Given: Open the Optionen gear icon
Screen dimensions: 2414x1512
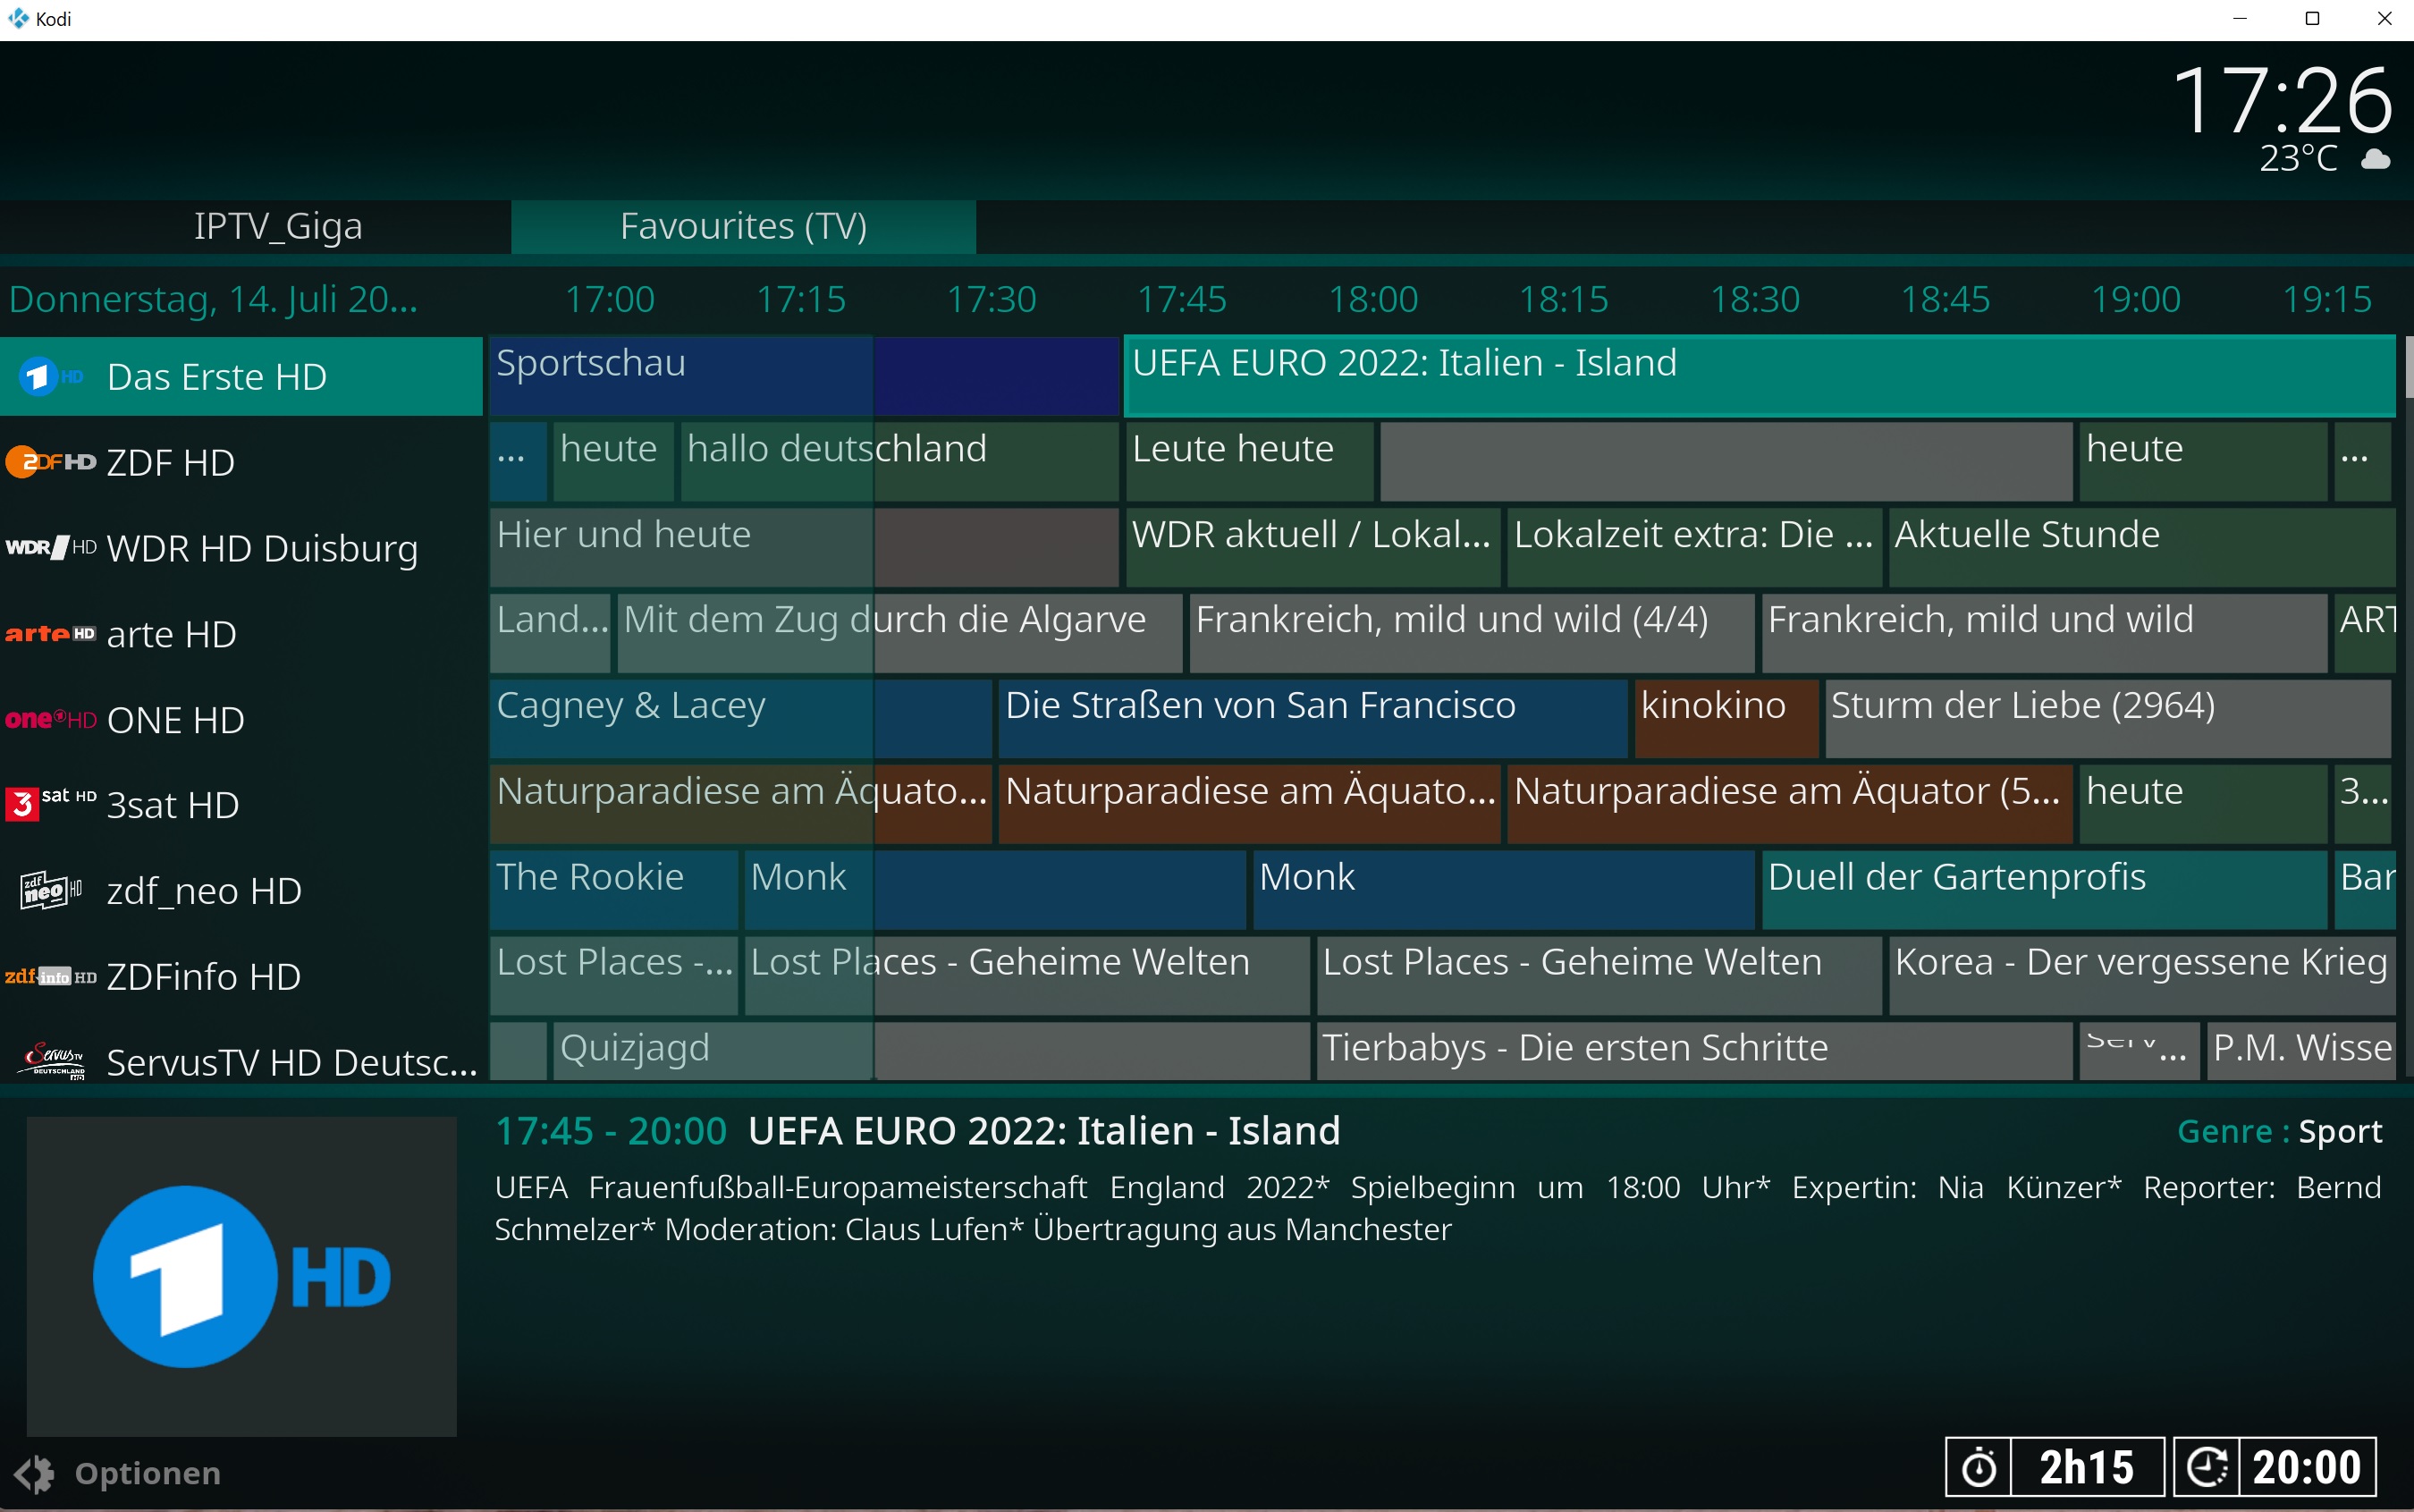Looking at the screenshot, I should pos(34,1474).
